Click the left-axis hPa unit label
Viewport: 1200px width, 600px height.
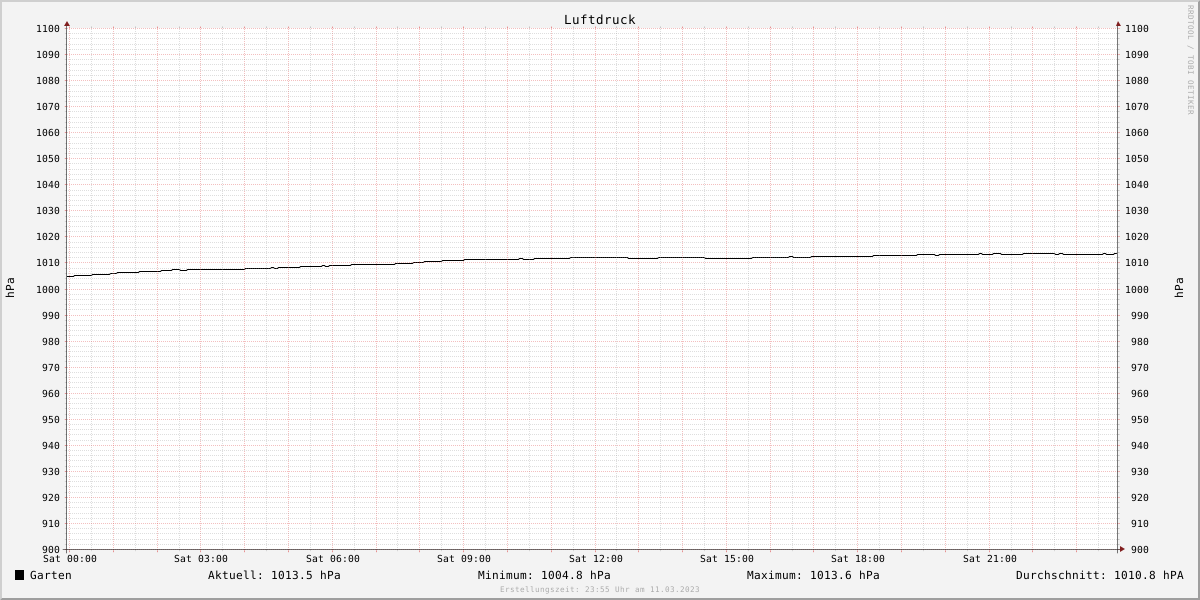click(x=10, y=288)
